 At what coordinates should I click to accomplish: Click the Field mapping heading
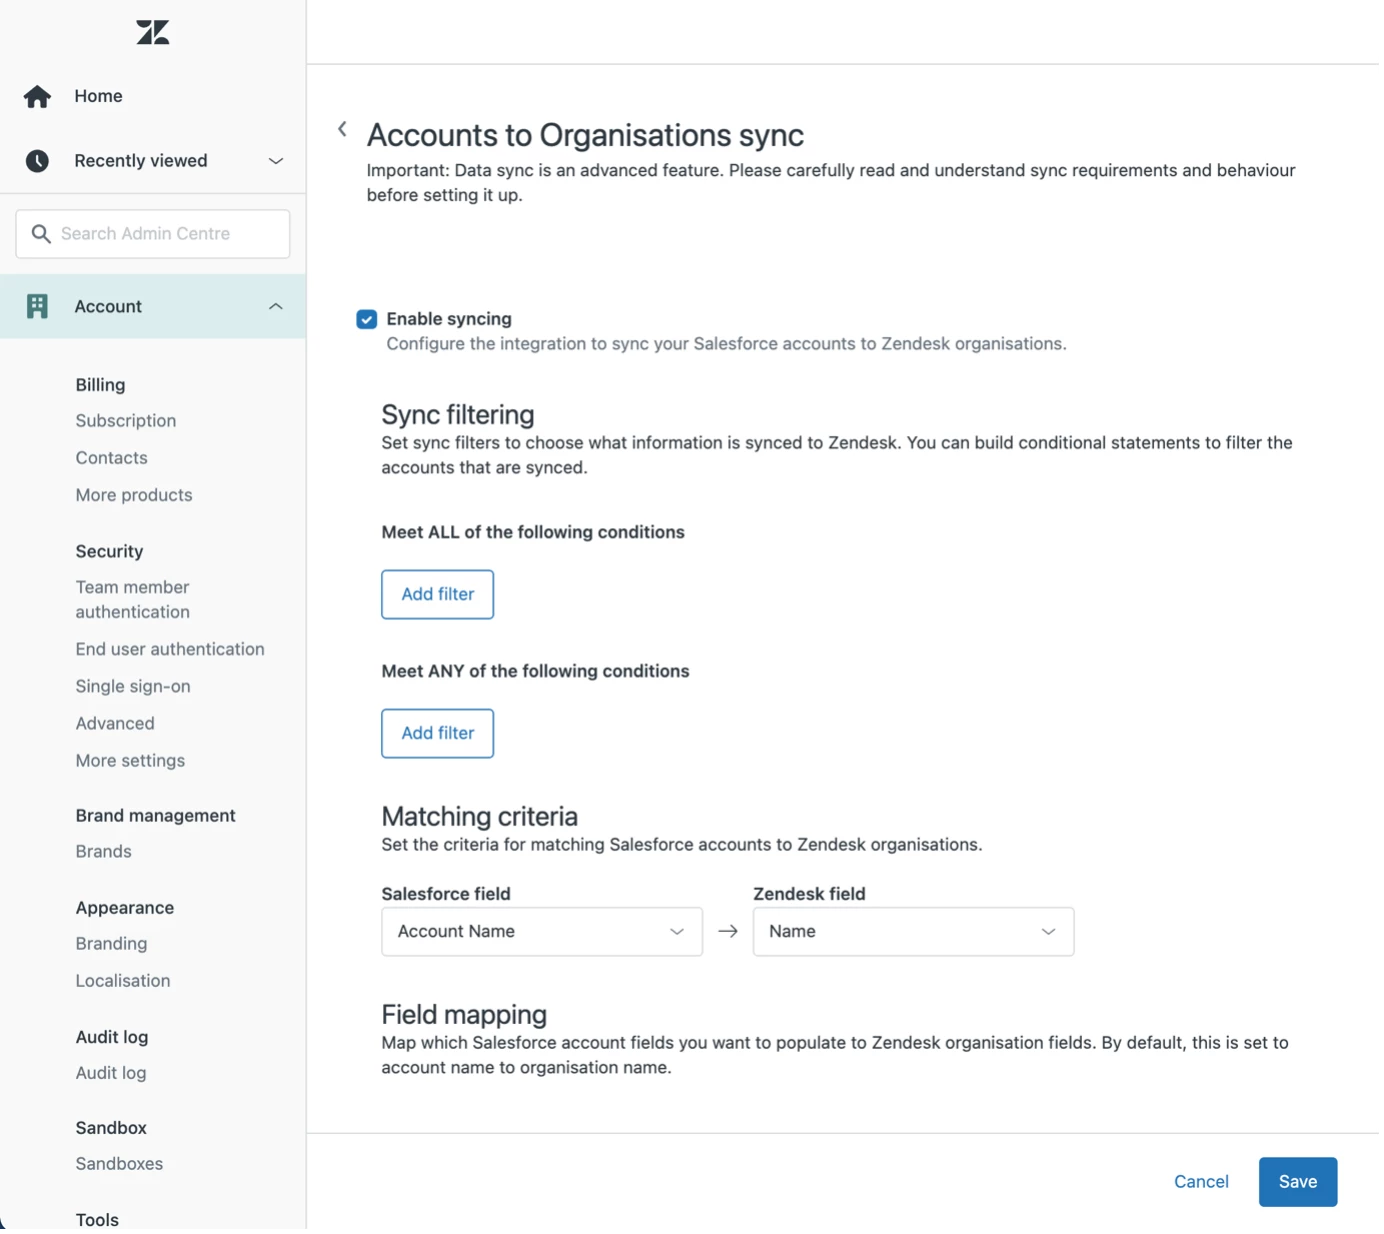pos(464,1015)
